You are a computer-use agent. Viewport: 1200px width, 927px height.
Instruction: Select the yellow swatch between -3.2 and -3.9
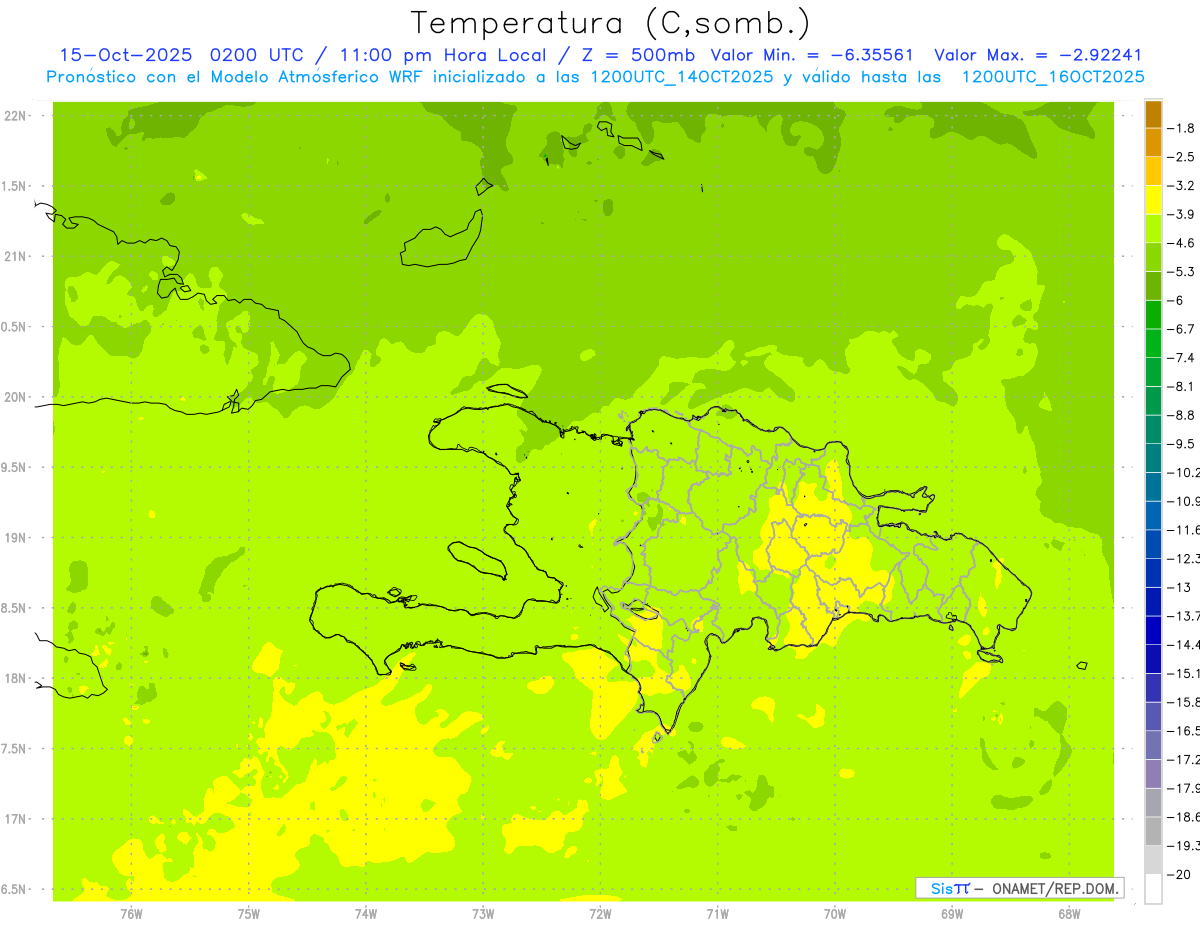click(1153, 200)
